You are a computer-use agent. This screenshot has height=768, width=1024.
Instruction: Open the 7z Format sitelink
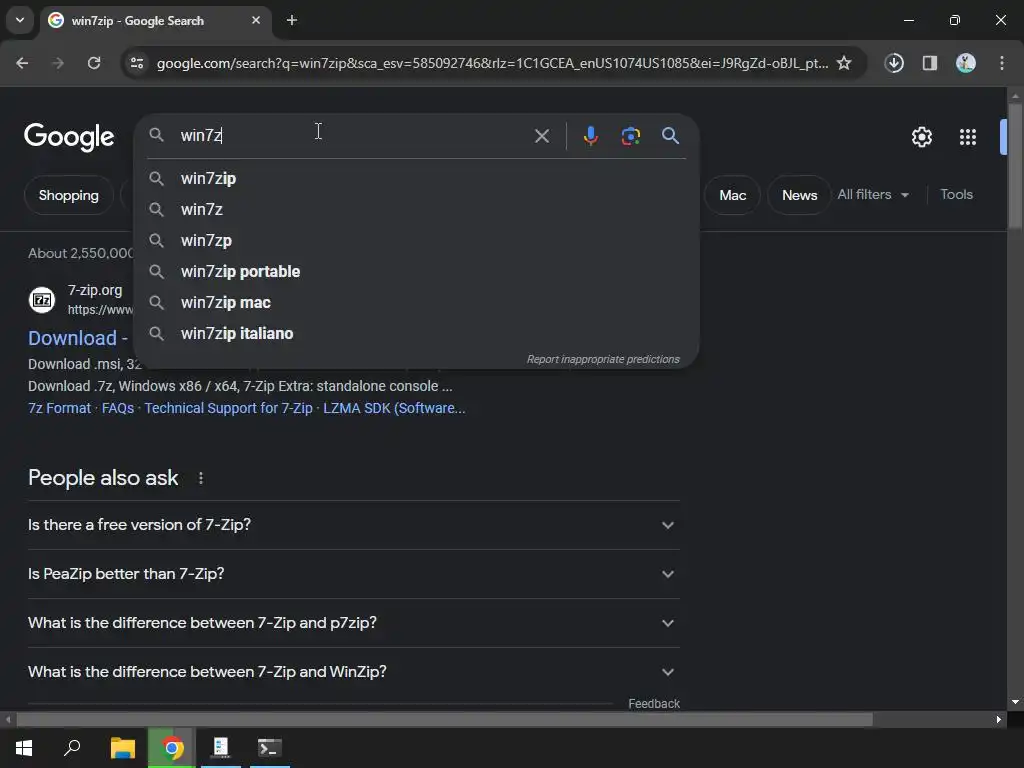59,408
